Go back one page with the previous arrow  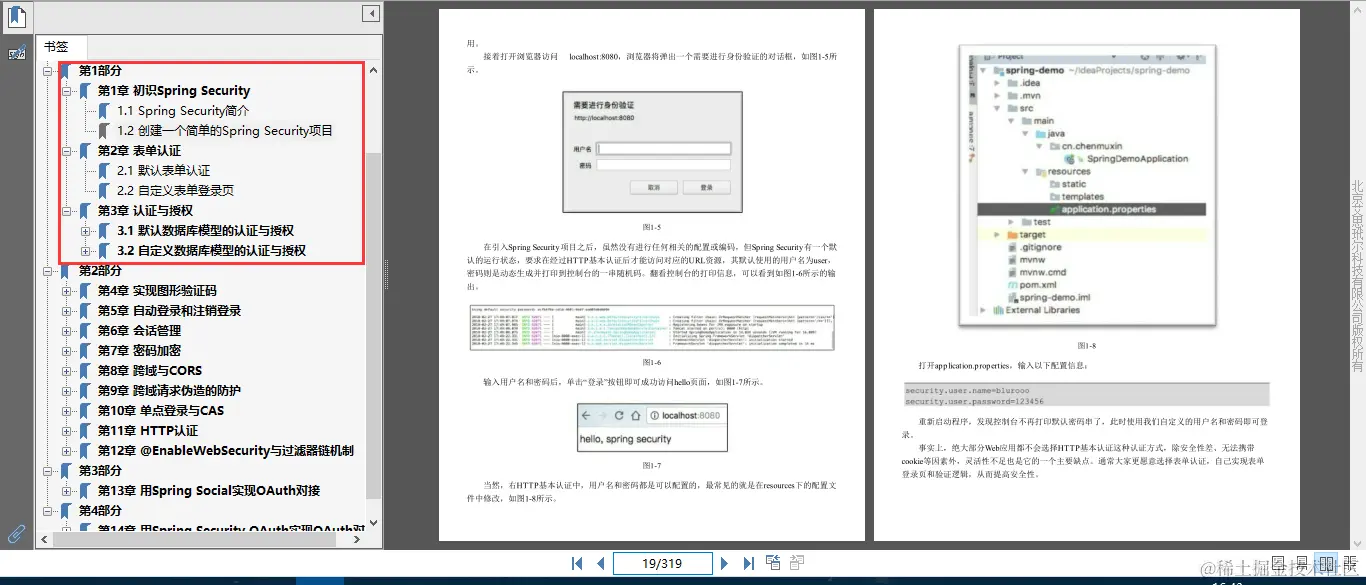[599, 562]
